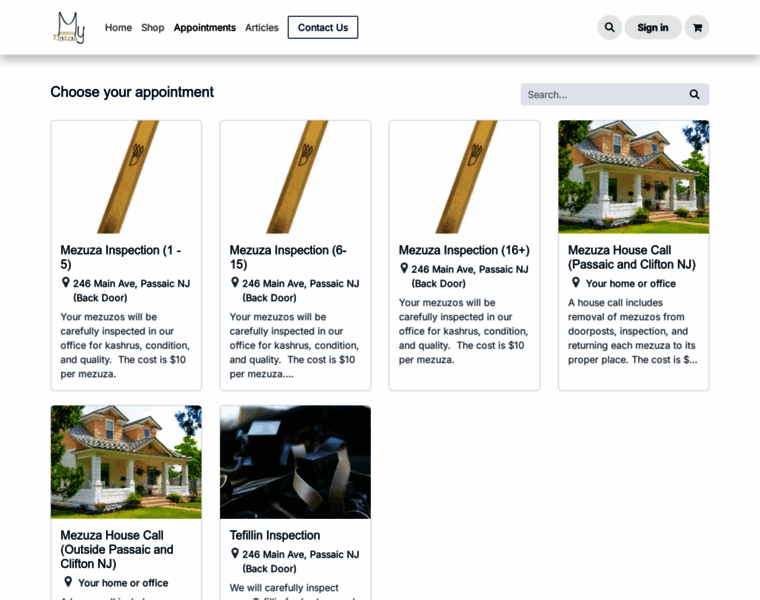Click mezuza image on Inspection (16+) card
Screen dimensions: 760x600
464,177
